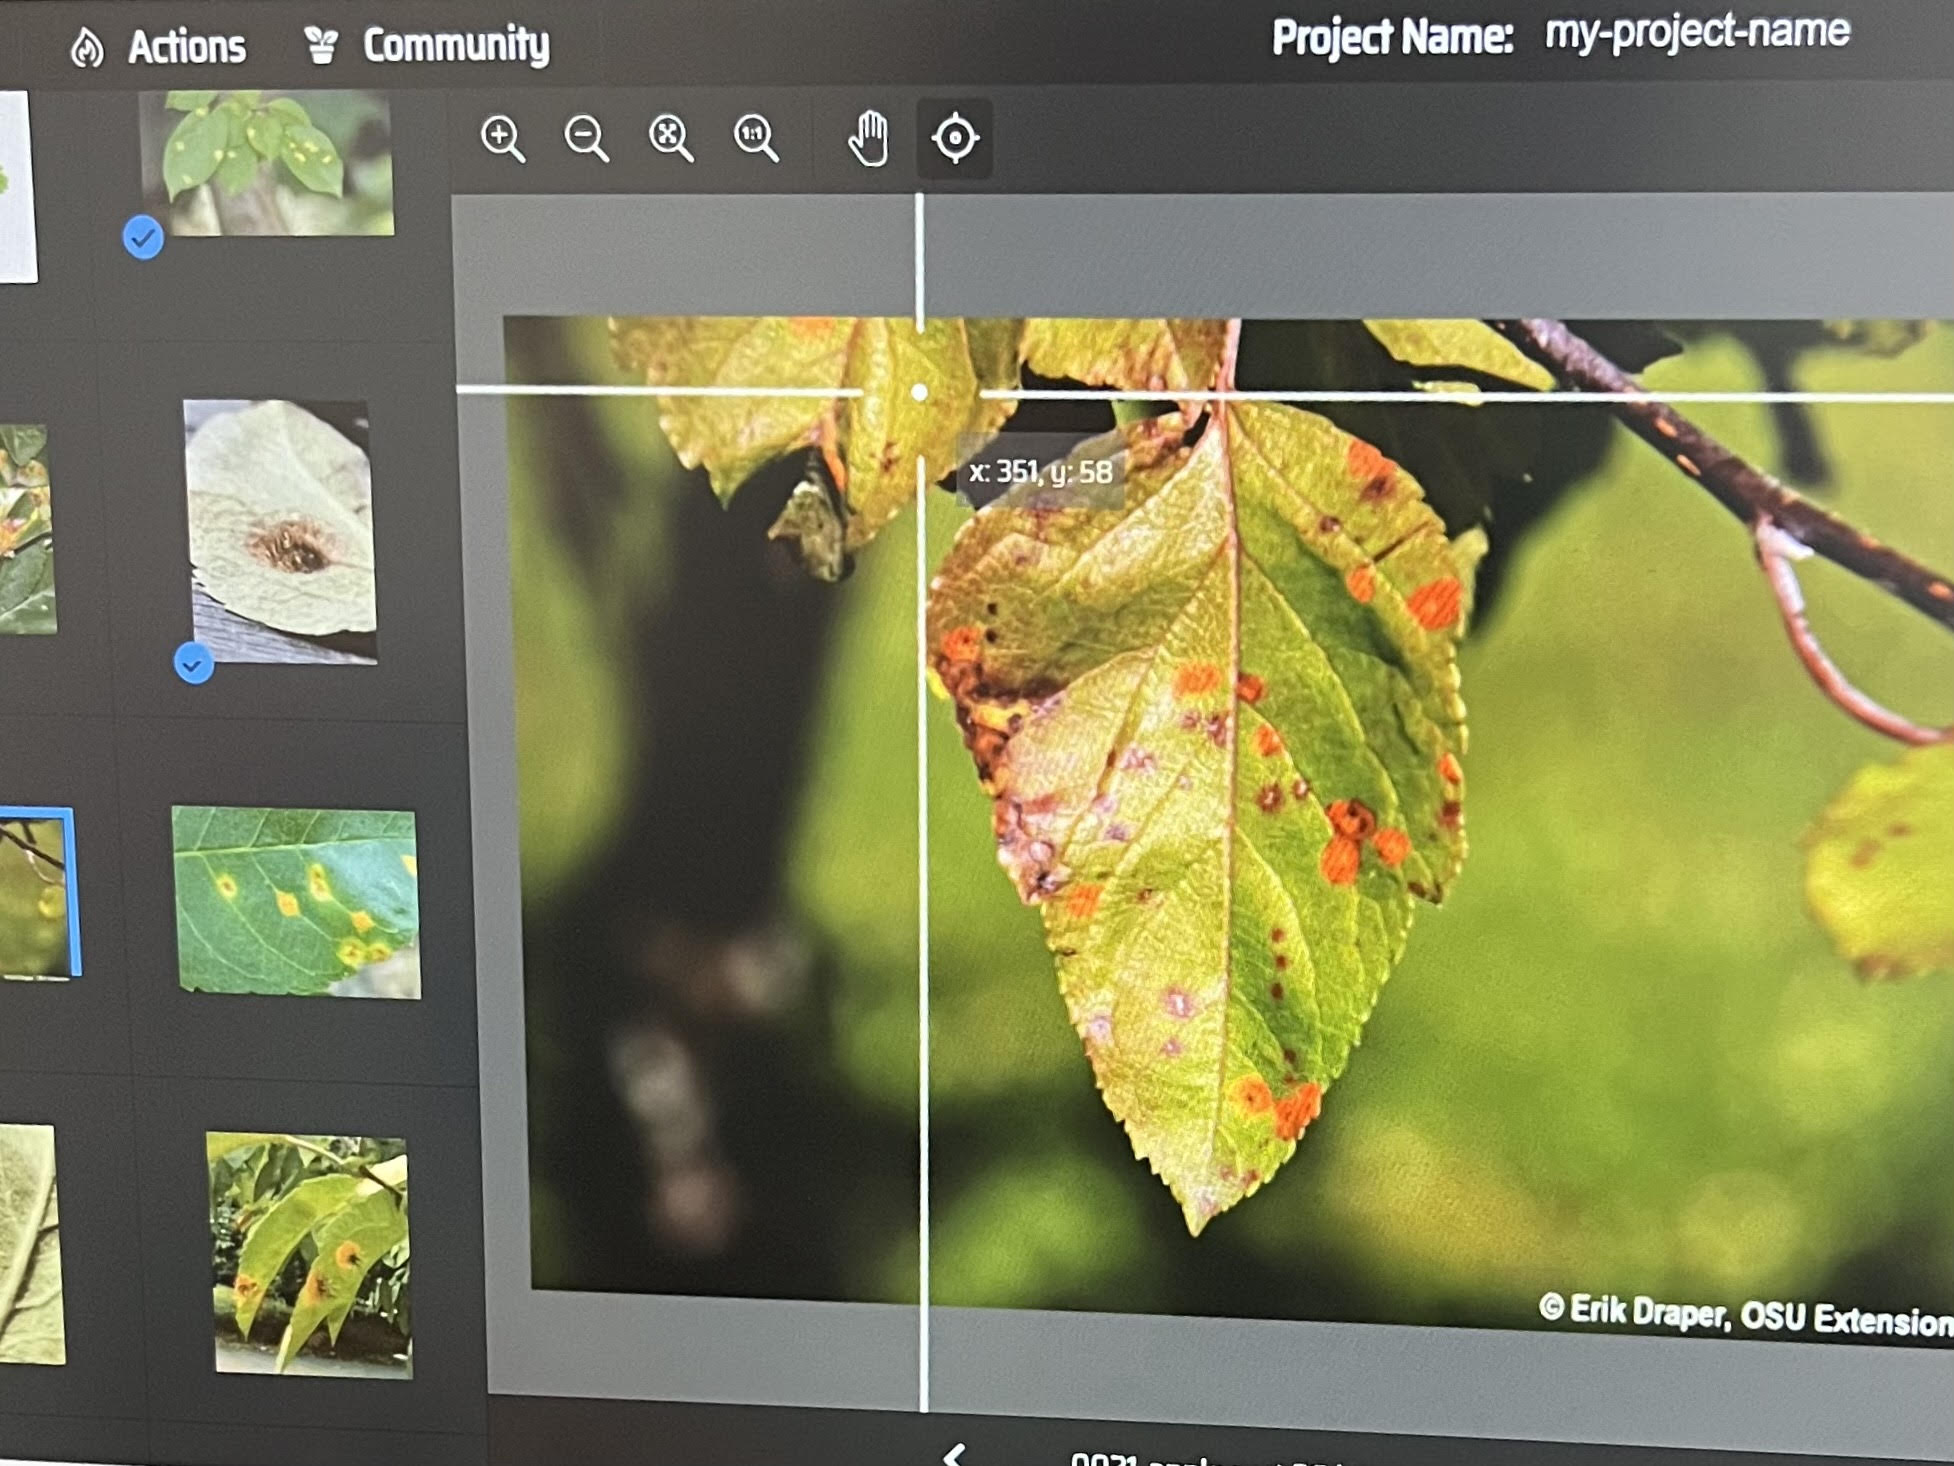Viewport: 1954px width, 1466px height.
Task: Click the zoom in magnifier icon
Action: (x=502, y=138)
